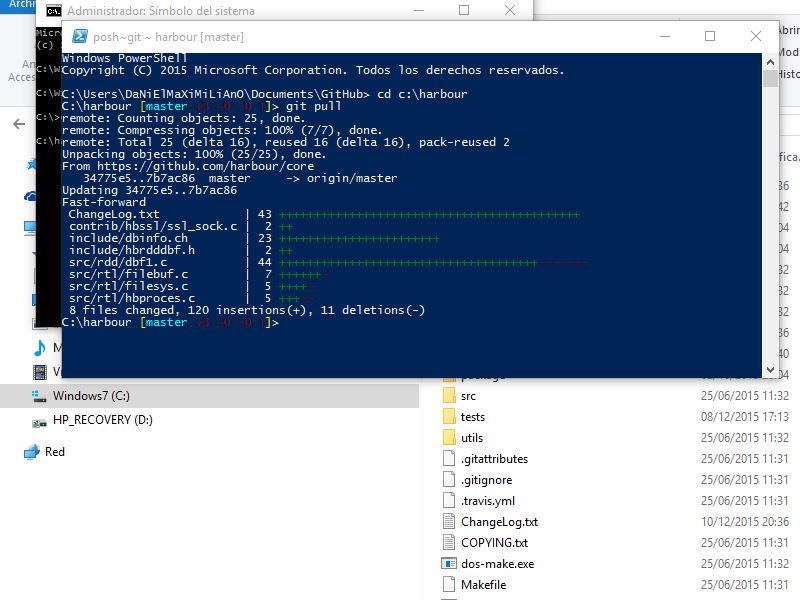Maximize the posh~git PowerShell window

point(710,37)
